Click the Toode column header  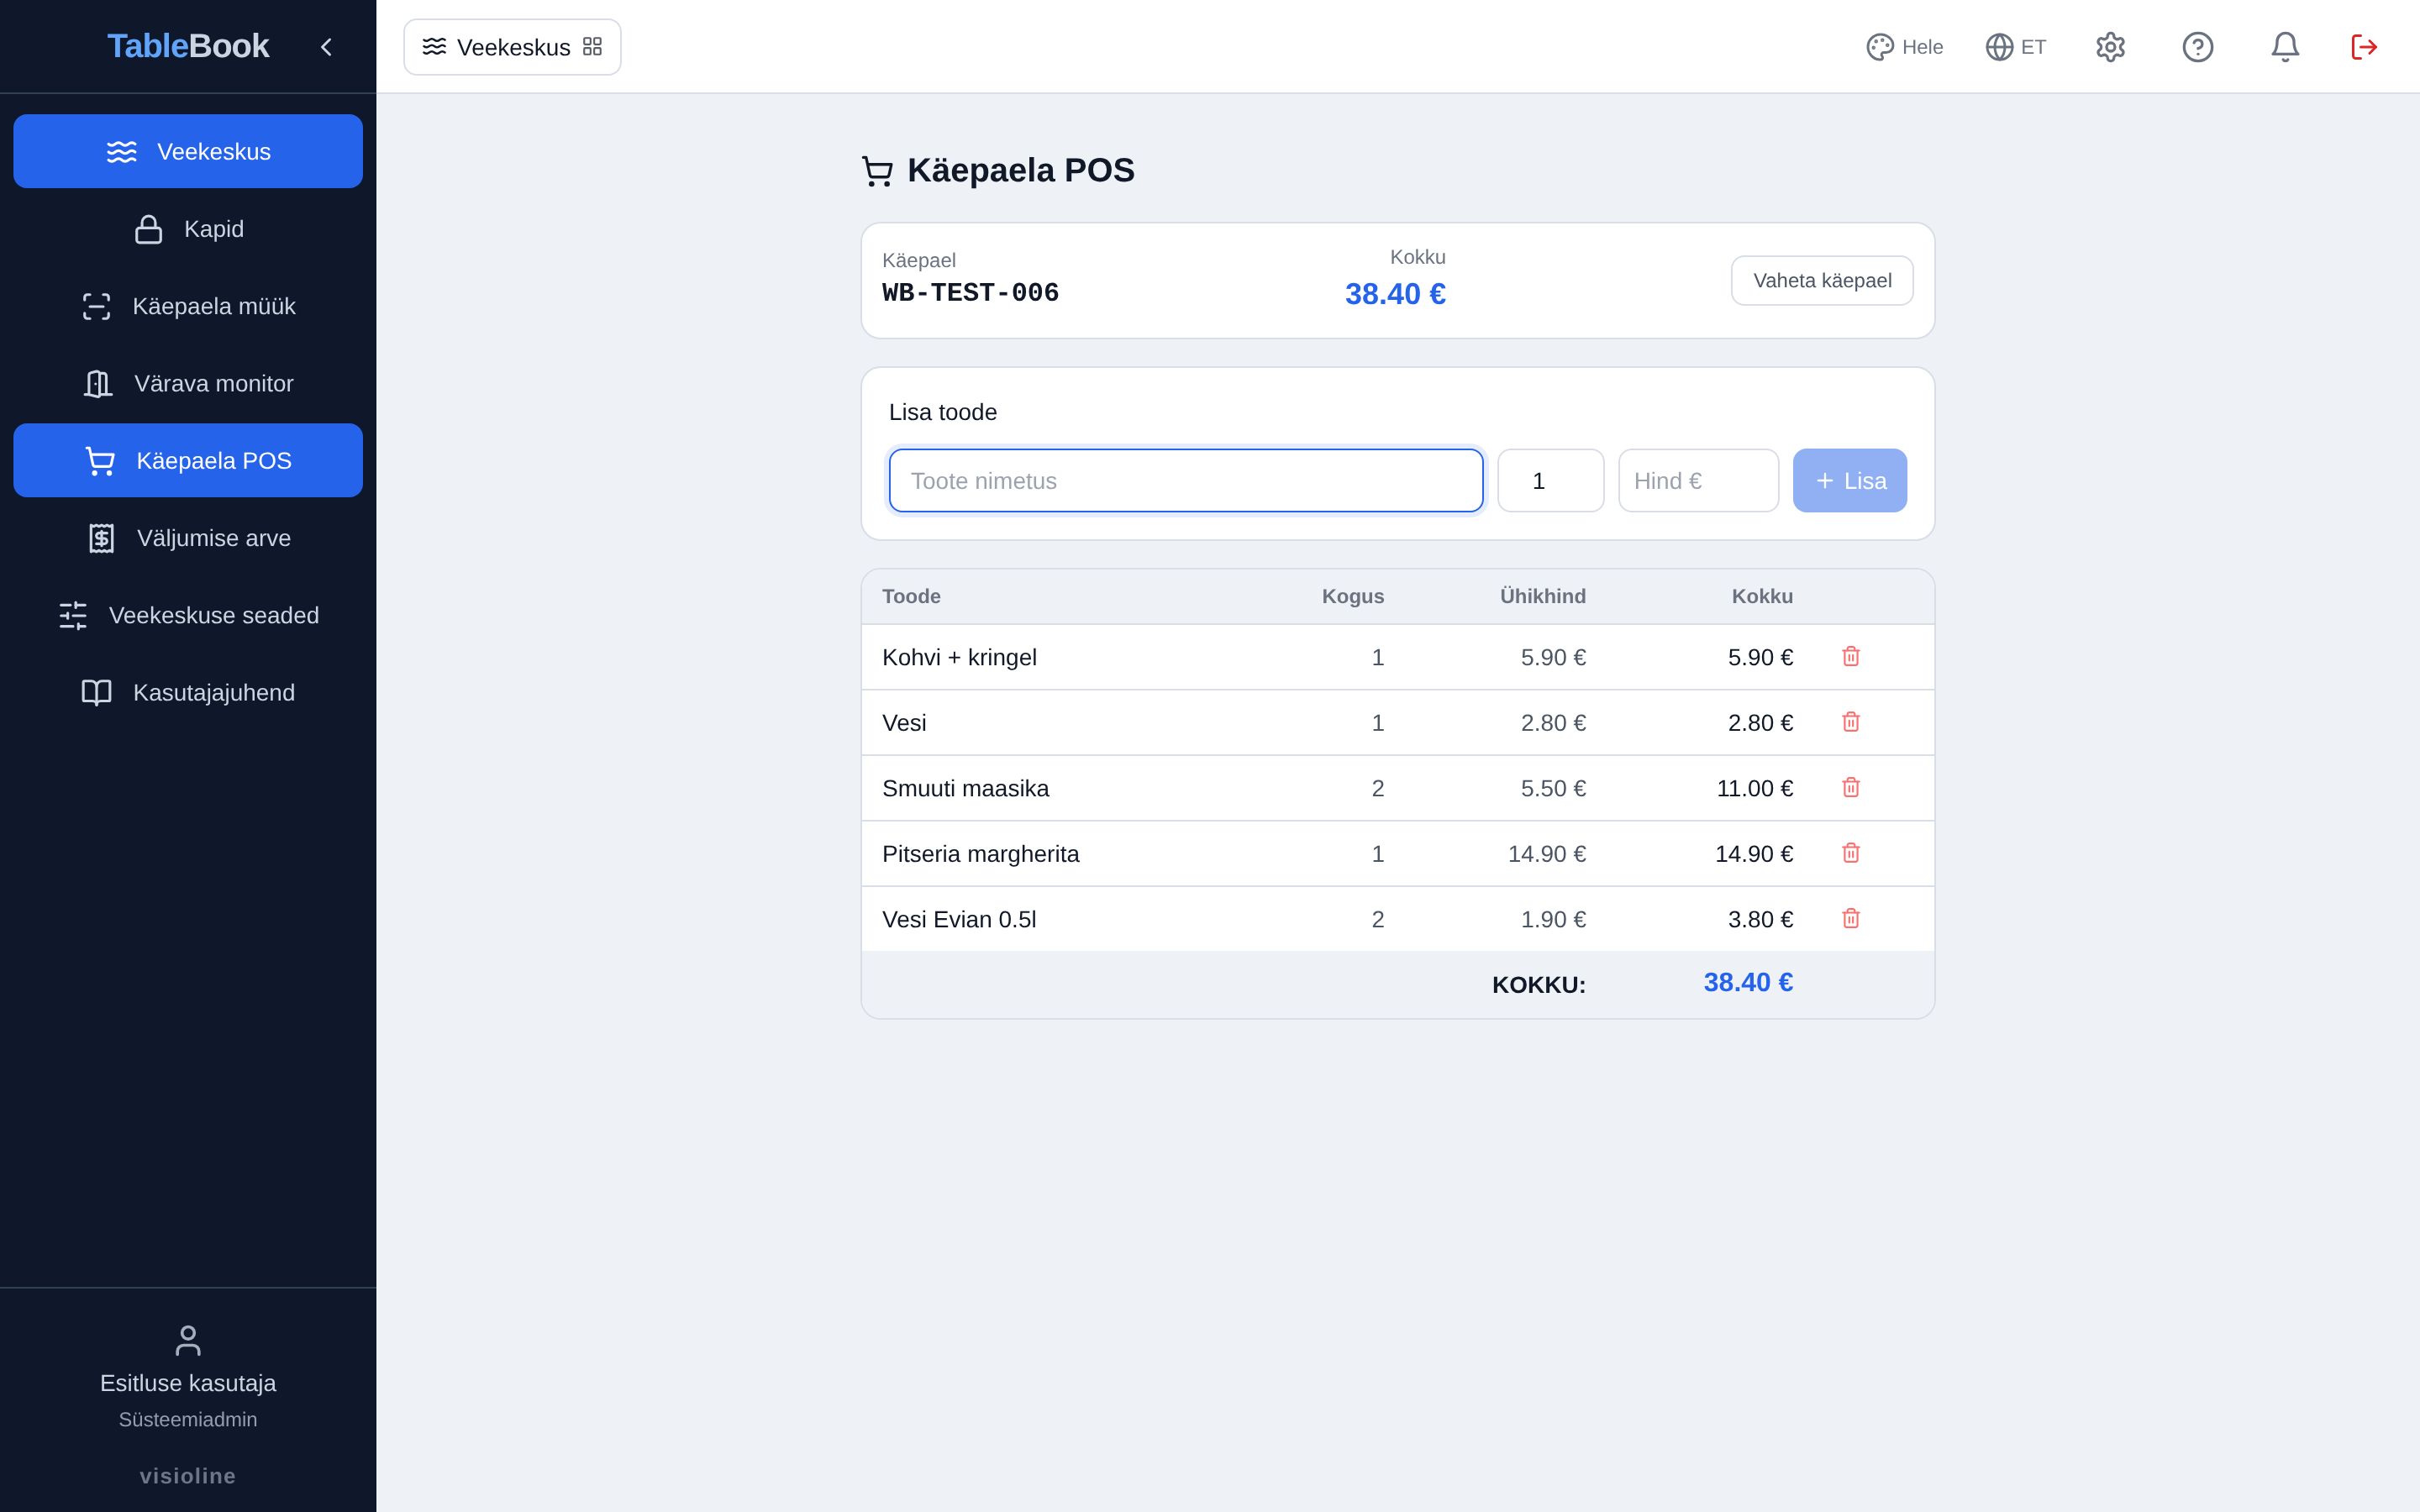tap(911, 596)
